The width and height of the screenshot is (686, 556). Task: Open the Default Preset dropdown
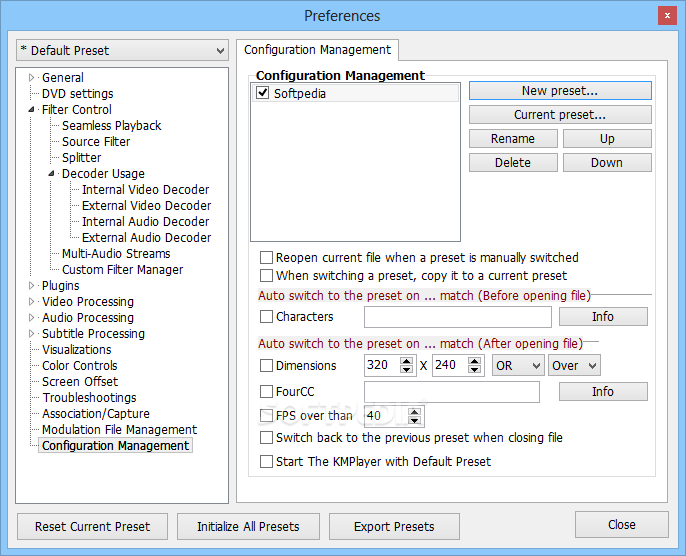(122, 50)
